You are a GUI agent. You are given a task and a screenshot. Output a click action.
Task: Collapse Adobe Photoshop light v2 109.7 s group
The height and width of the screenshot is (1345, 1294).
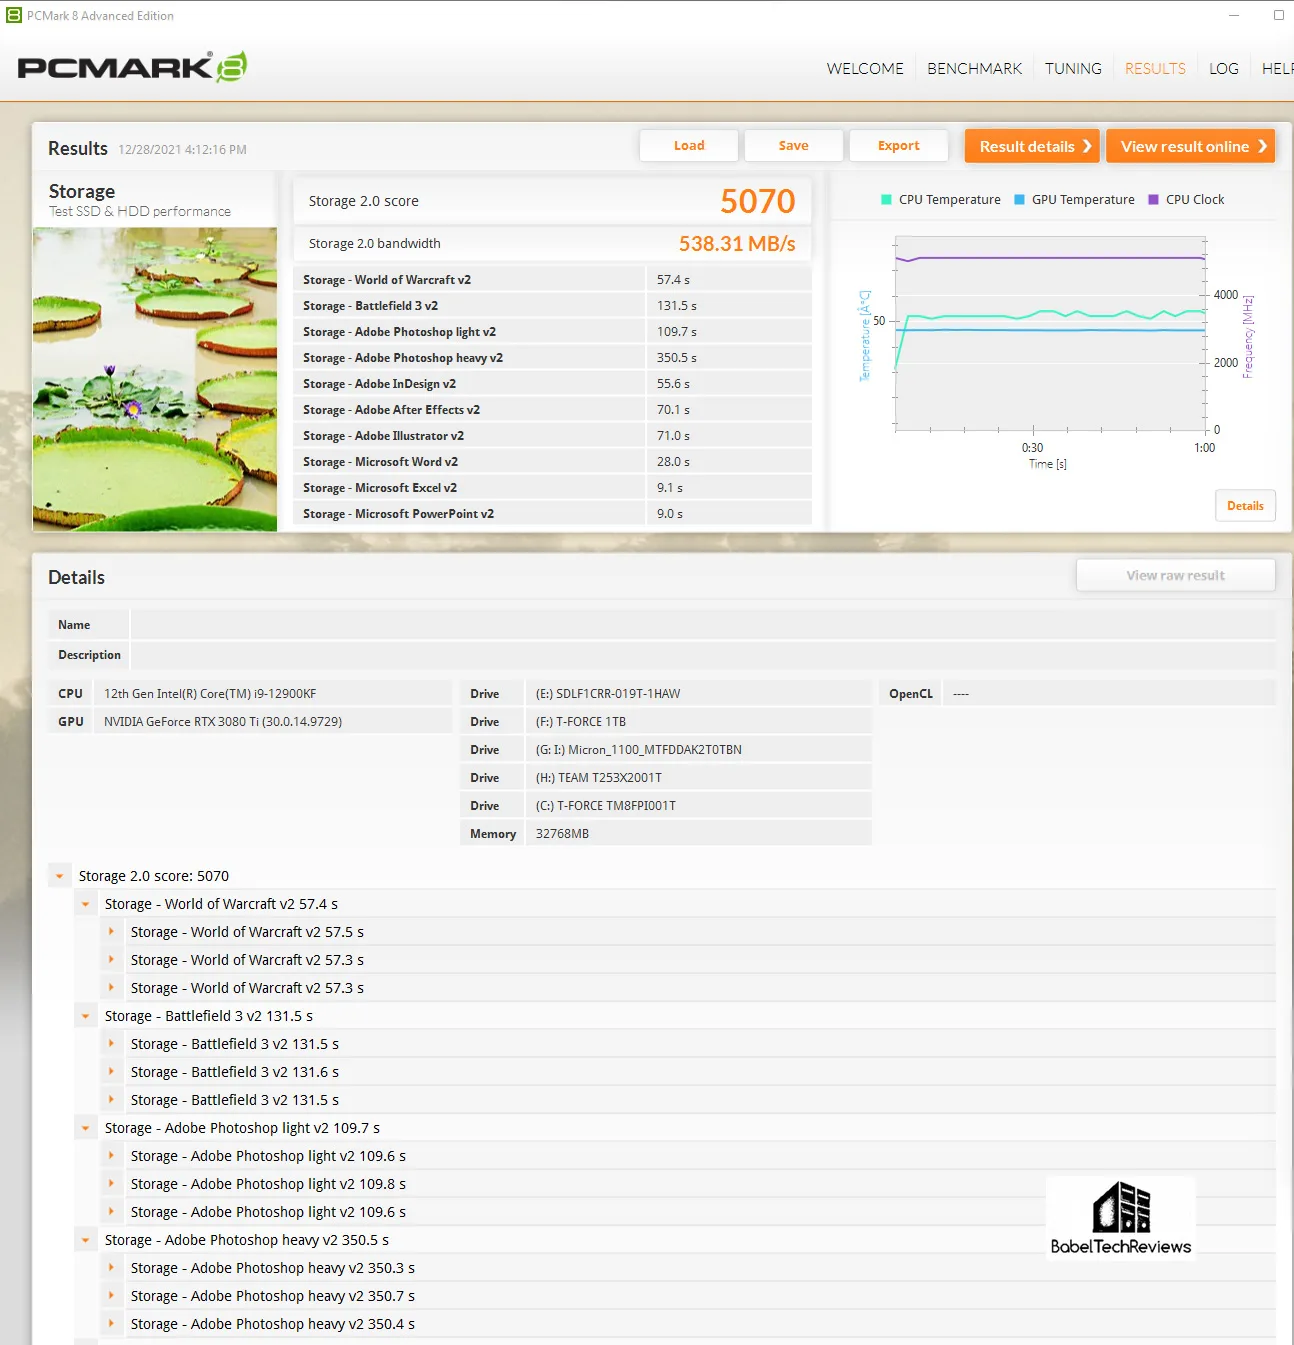click(x=85, y=1128)
